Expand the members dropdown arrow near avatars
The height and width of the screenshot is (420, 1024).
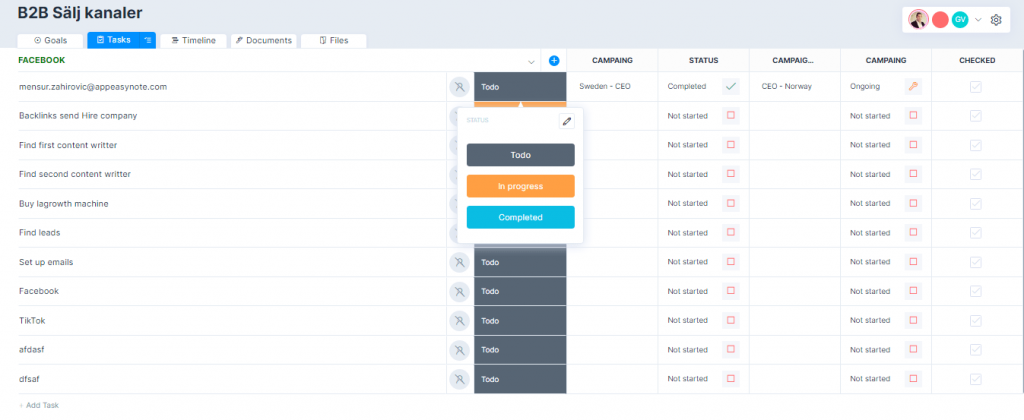tap(978, 20)
